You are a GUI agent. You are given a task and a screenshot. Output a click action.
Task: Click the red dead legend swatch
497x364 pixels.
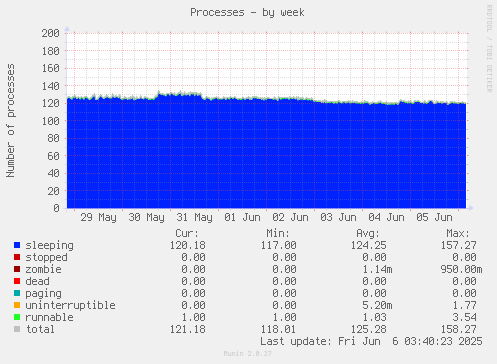pyautogui.click(x=17, y=281)
